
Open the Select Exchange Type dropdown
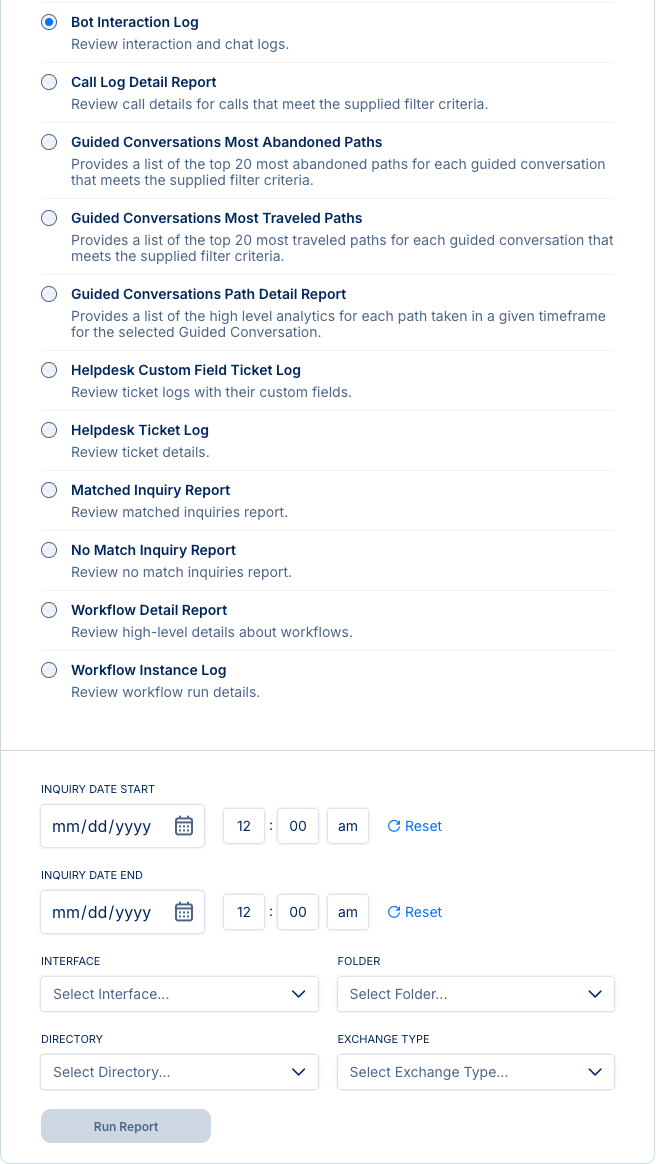coord(476,1072)
